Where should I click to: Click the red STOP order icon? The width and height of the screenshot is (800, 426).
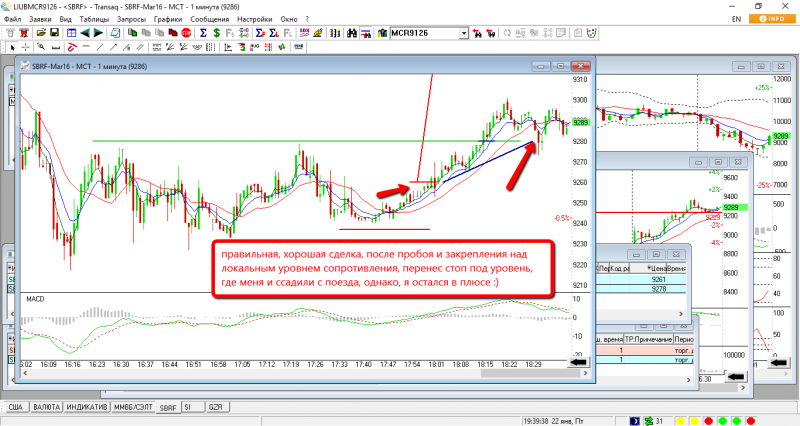point(186,33)
